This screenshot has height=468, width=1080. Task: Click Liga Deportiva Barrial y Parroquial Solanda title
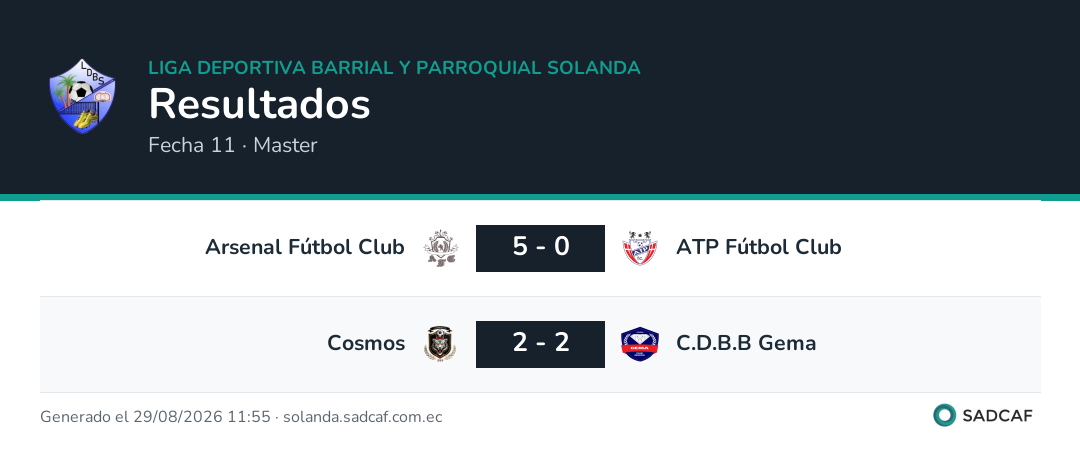(x=395, y=68)
